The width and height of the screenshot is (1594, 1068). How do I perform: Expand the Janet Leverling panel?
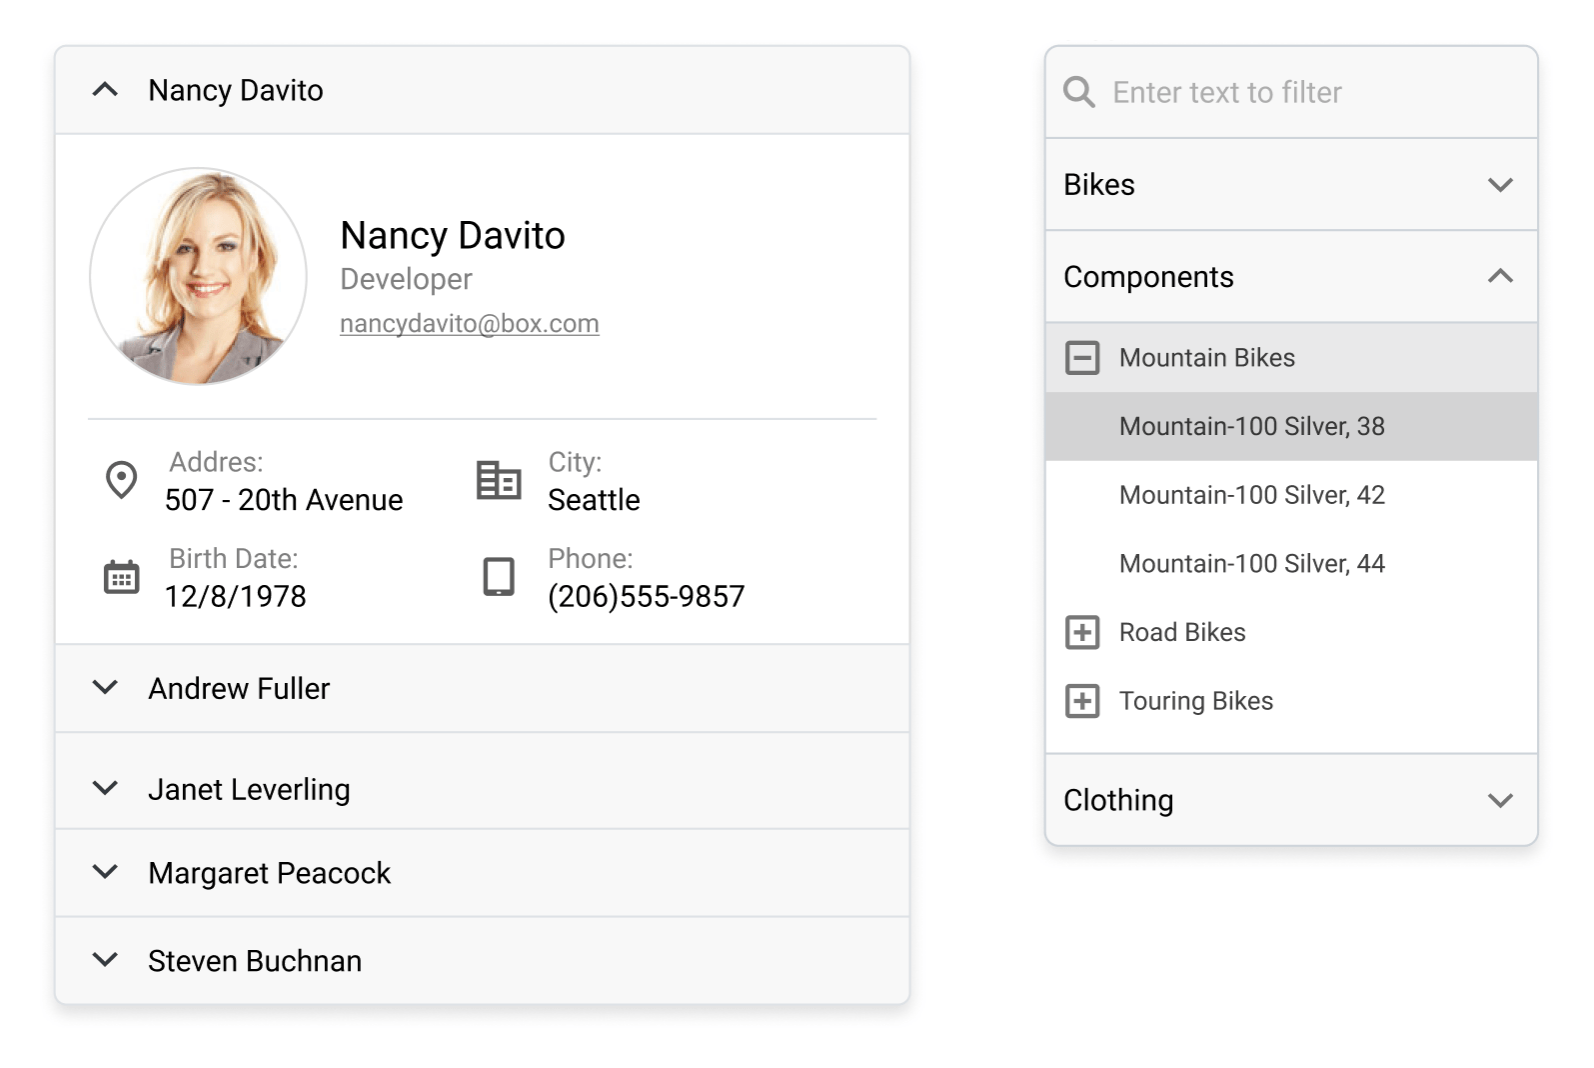coord(105,789)
